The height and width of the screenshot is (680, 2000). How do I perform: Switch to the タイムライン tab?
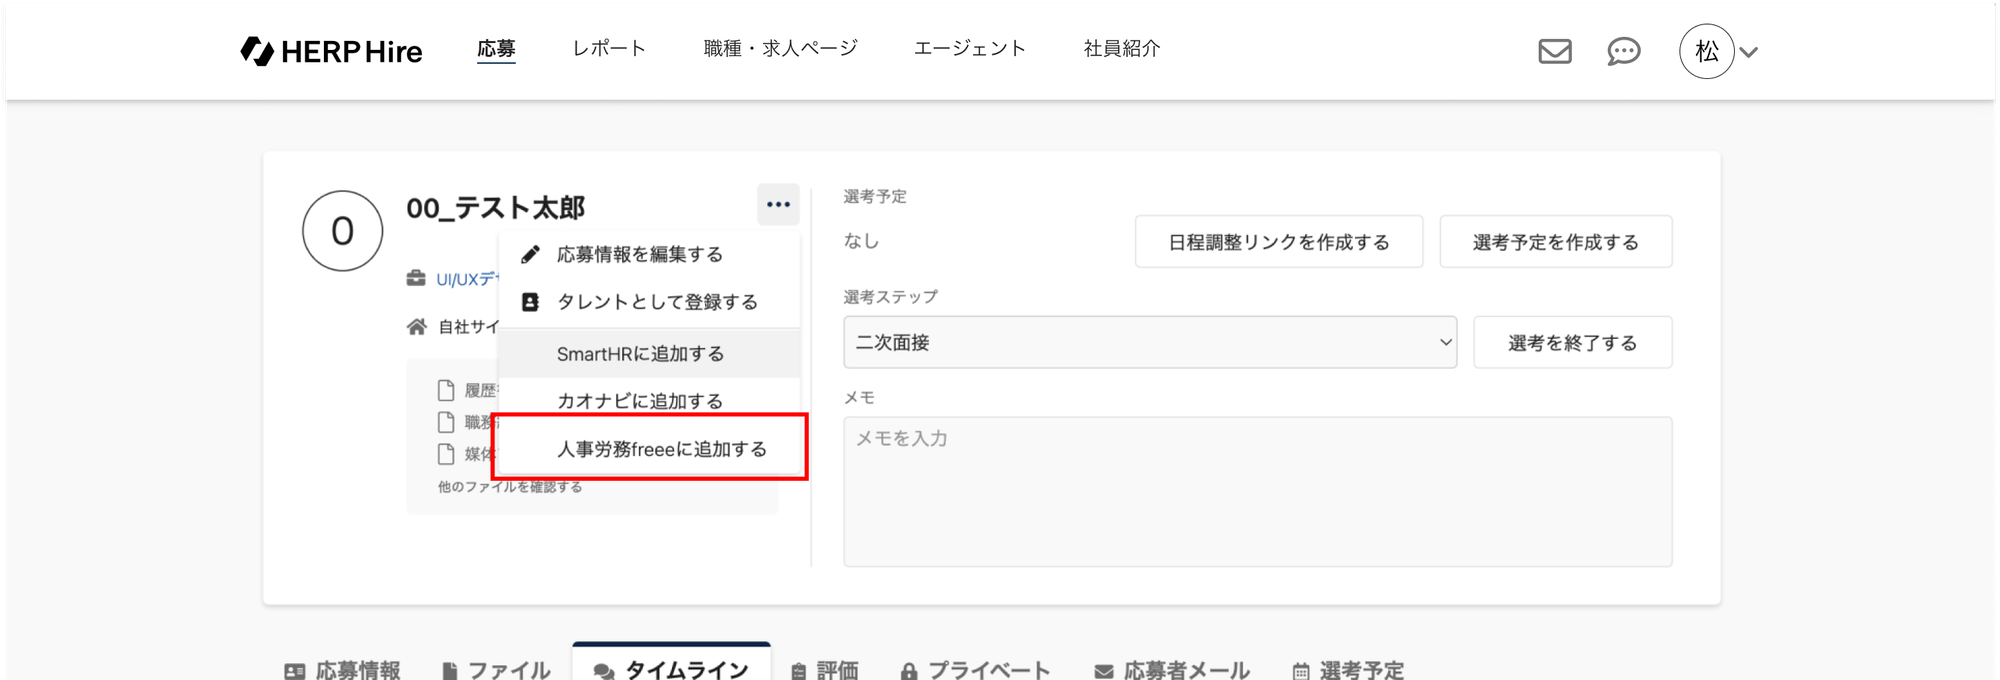[x=672, y=669]
